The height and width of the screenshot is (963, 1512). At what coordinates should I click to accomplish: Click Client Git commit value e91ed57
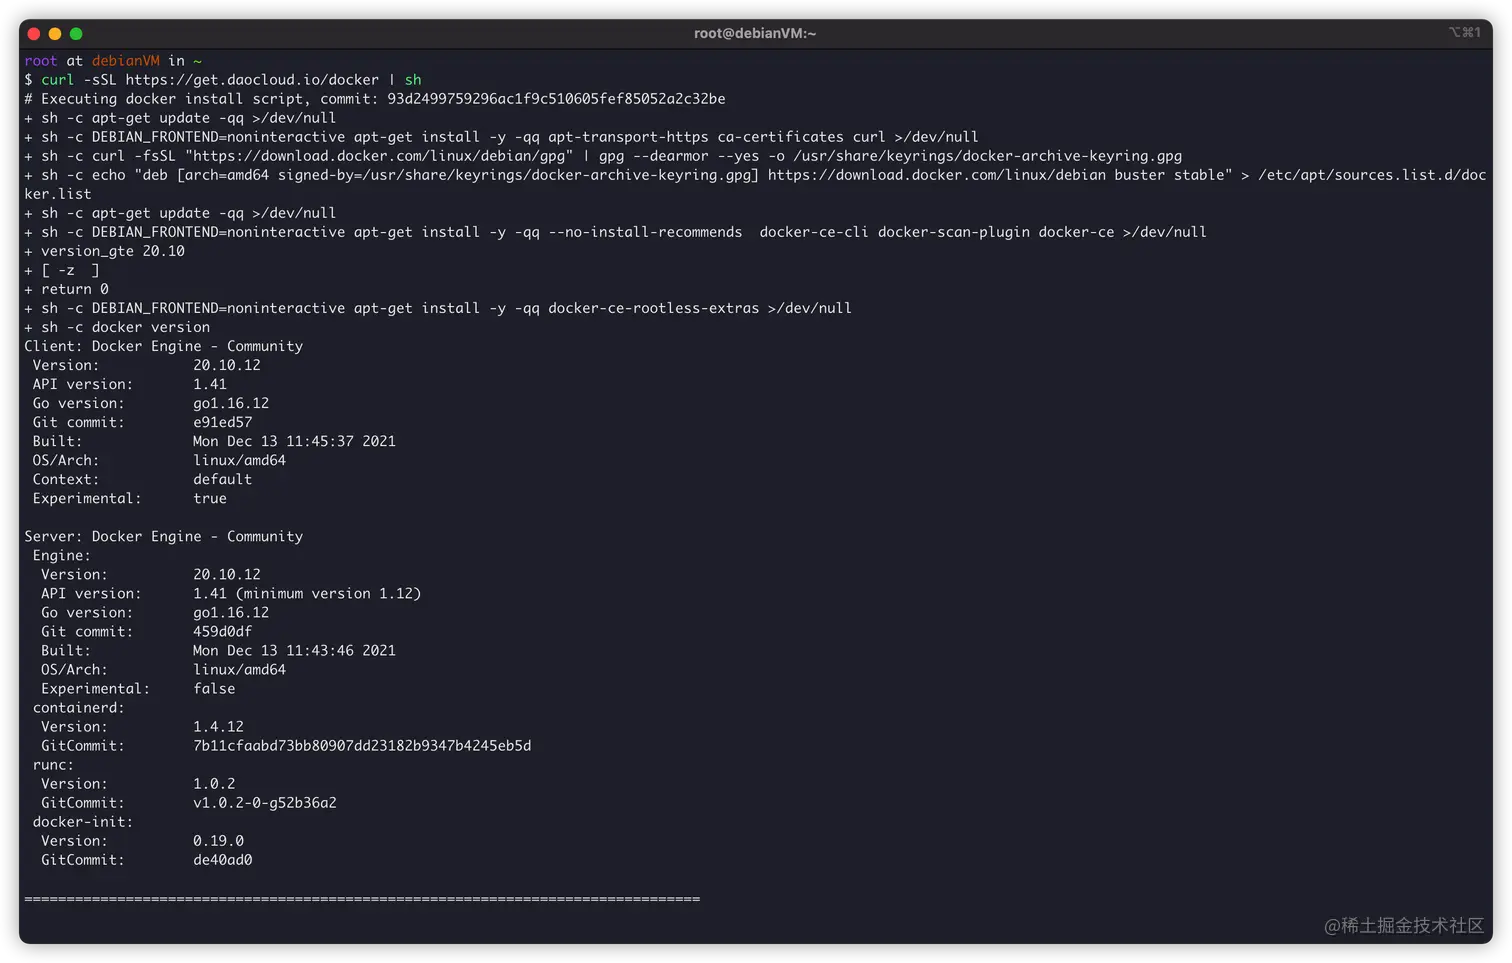[222, 422]
